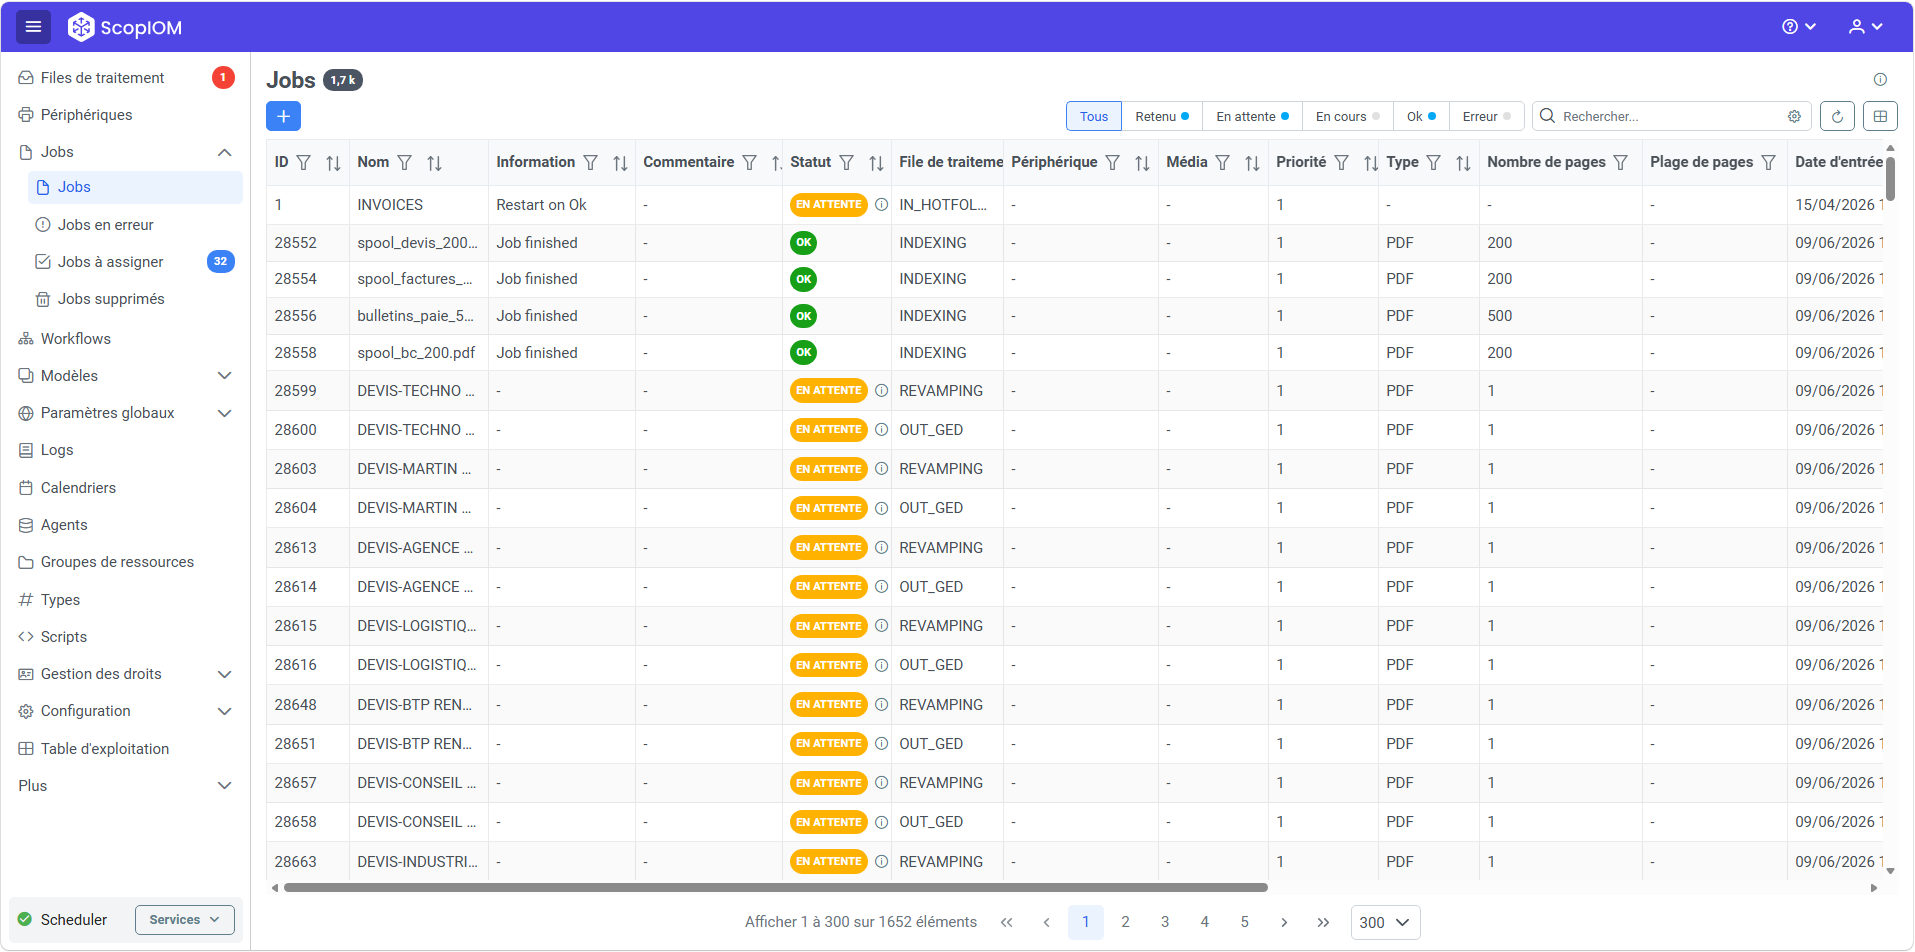Select the En attente status filter

point(1252,116)
